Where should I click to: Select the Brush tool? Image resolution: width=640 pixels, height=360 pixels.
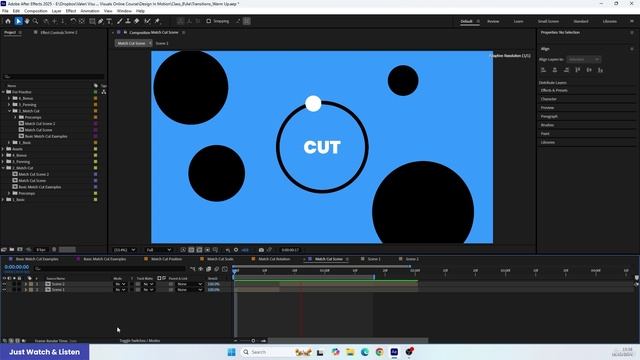(120, 21)
